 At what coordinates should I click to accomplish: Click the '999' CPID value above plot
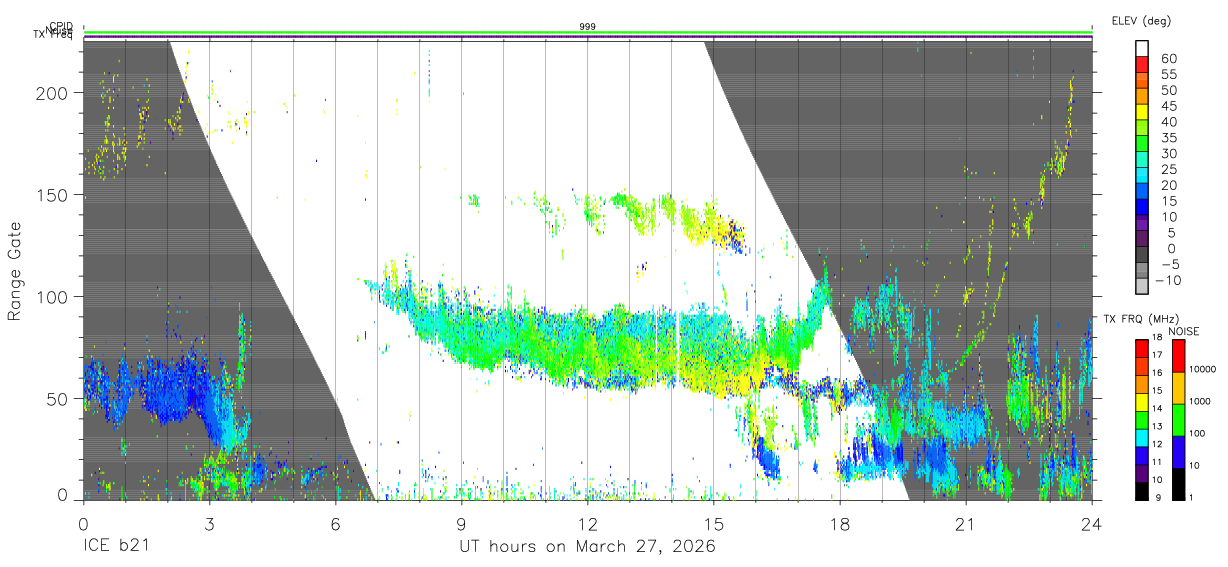pyautogui.click(x=588, y=26)
